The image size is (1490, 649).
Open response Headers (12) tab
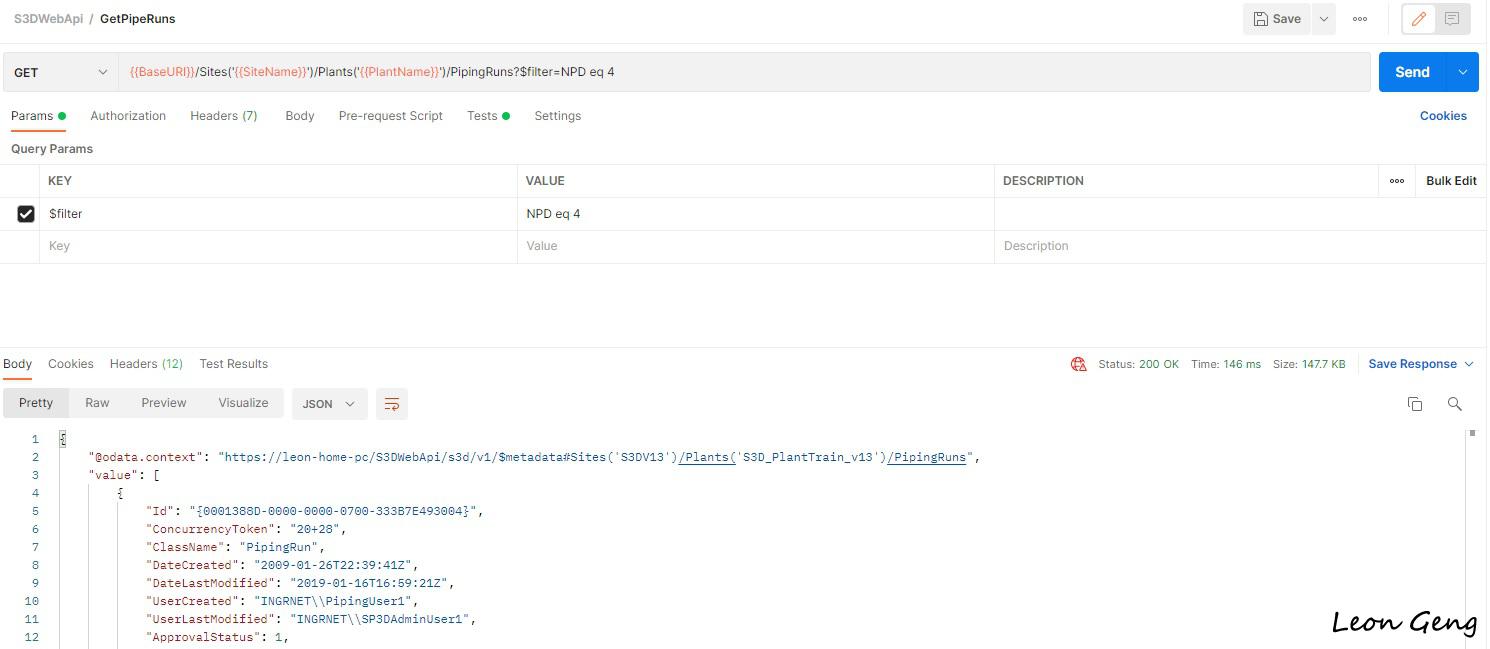pos(146,364)
